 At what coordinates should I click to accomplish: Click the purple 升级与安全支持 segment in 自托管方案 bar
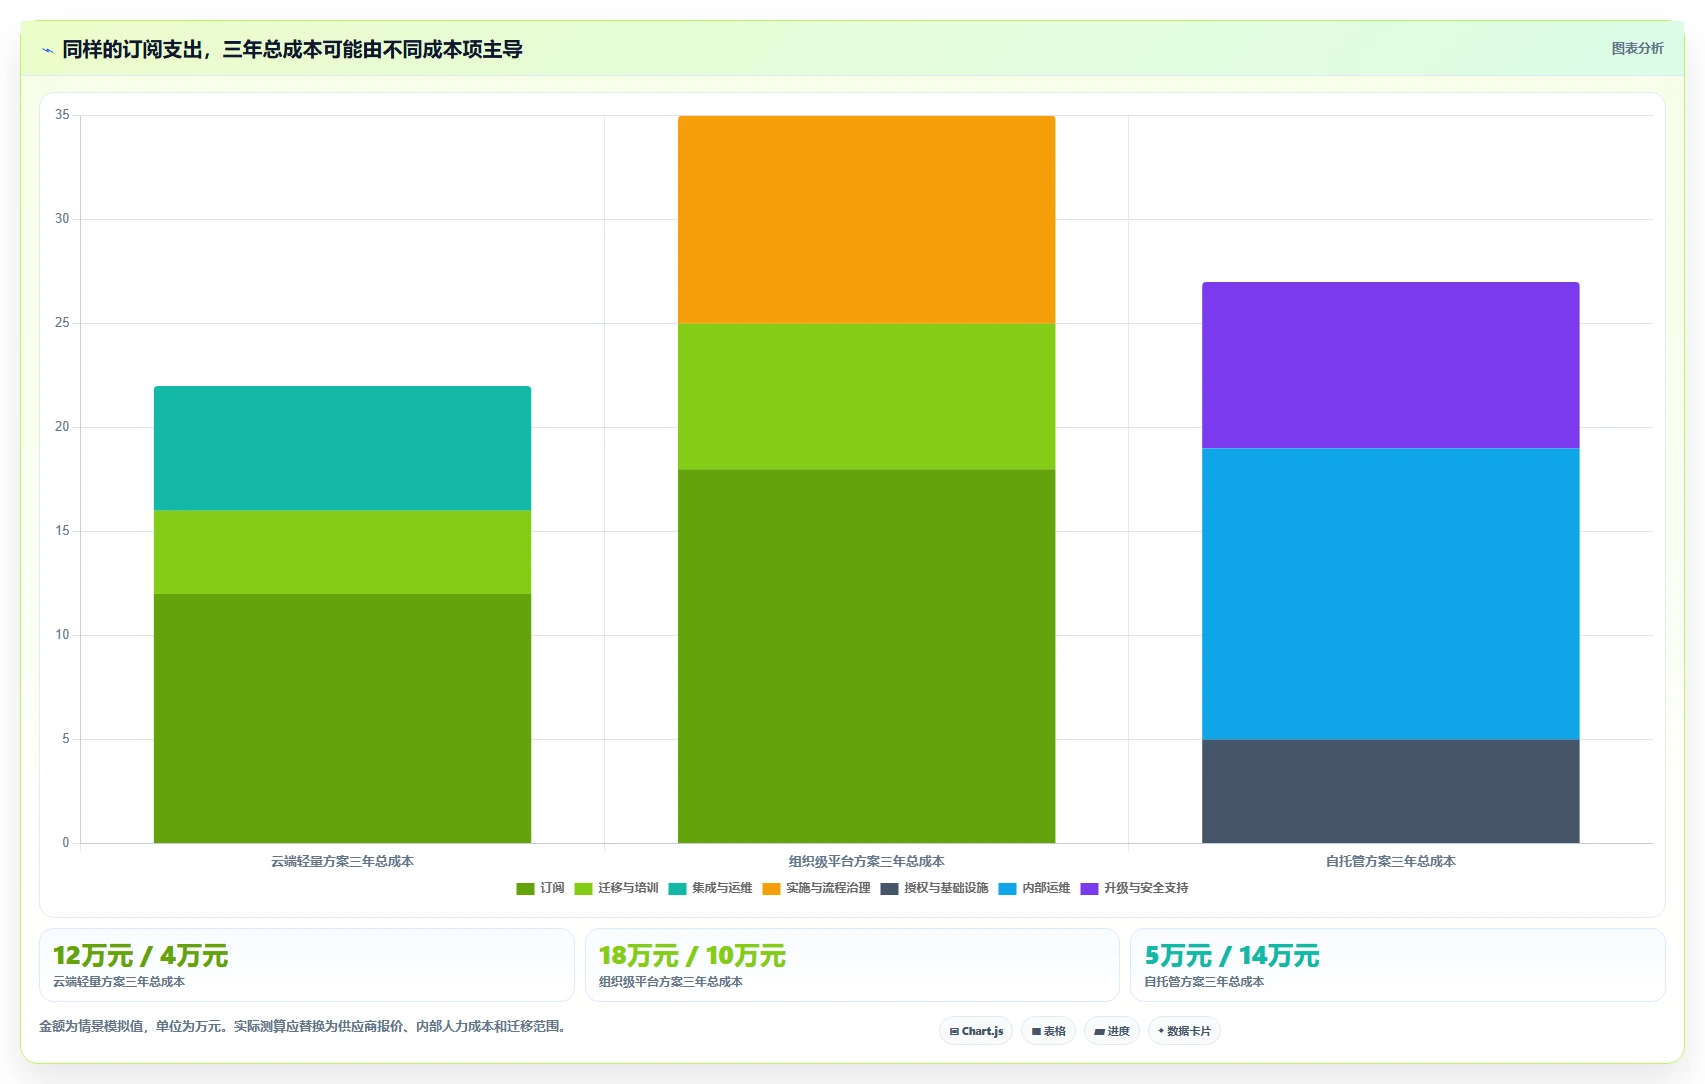[x=1390, y=365]
